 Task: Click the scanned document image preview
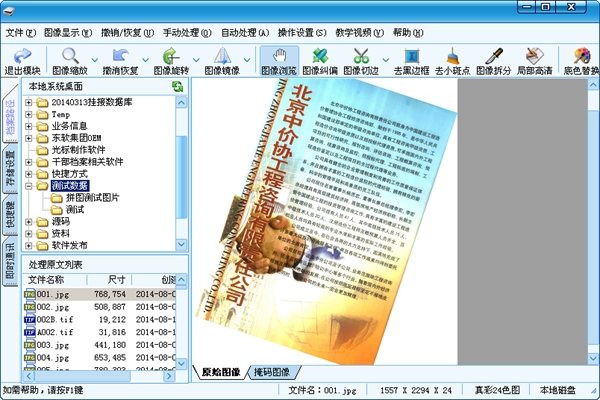(324, 221)
